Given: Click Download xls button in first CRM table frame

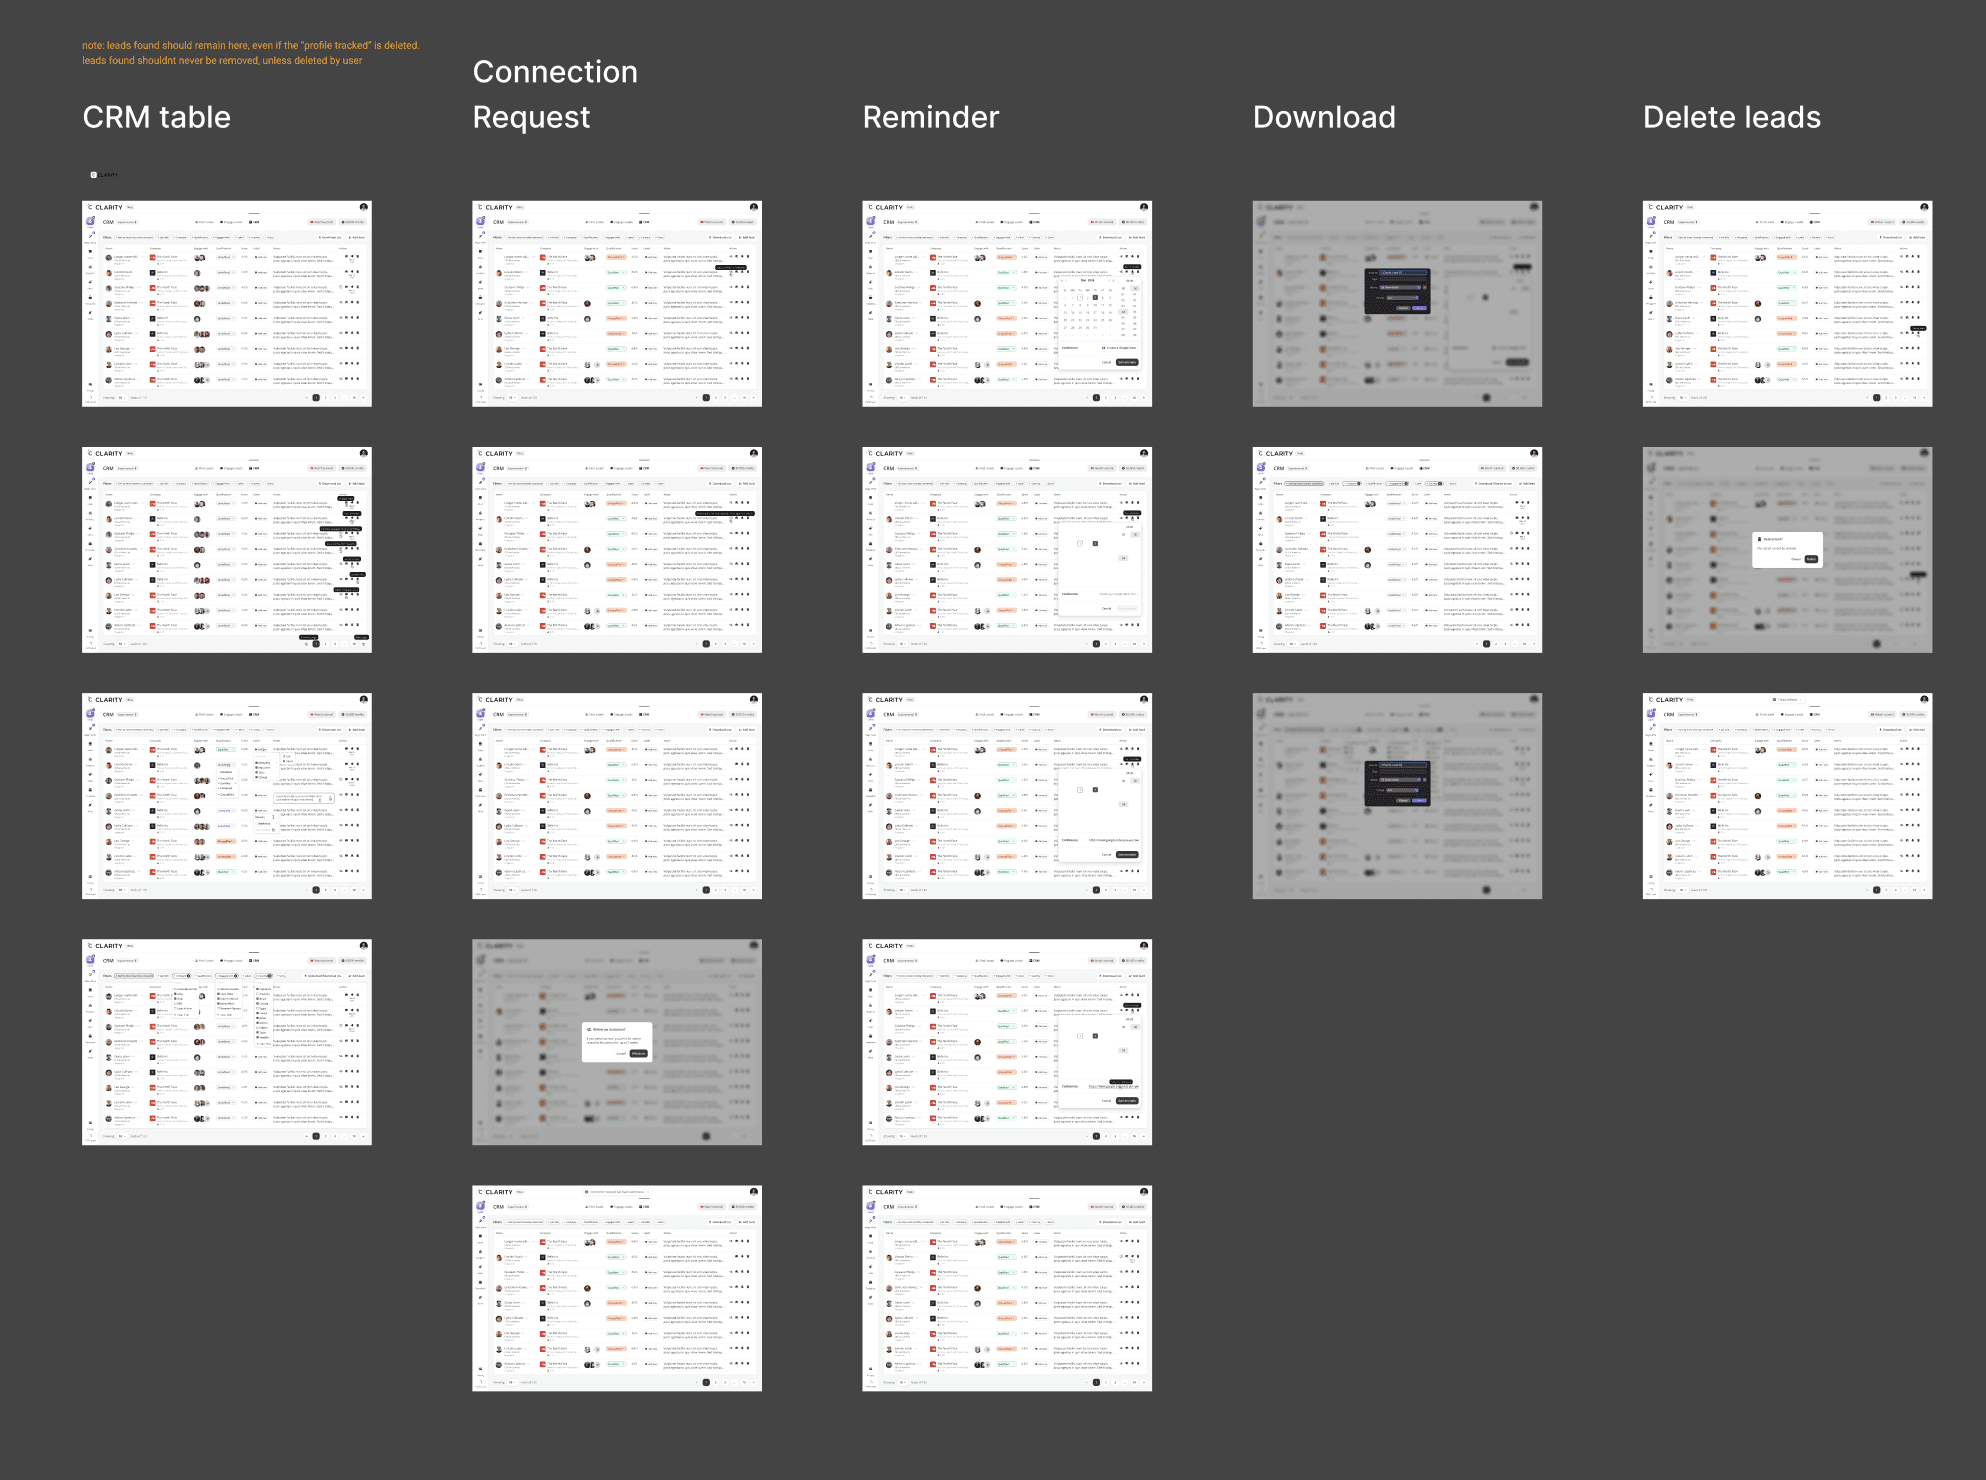Looking at the screenshot, I should point(330,237).
